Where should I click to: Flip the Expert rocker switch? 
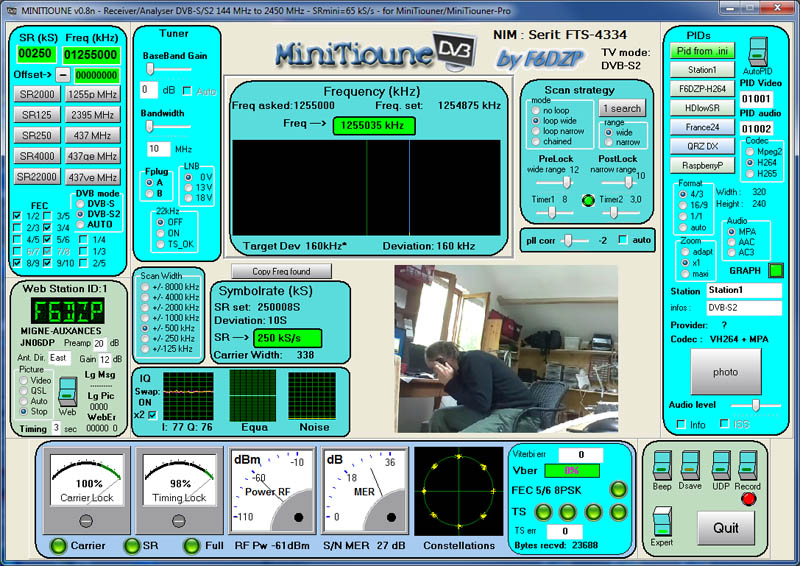coord(662,521)
